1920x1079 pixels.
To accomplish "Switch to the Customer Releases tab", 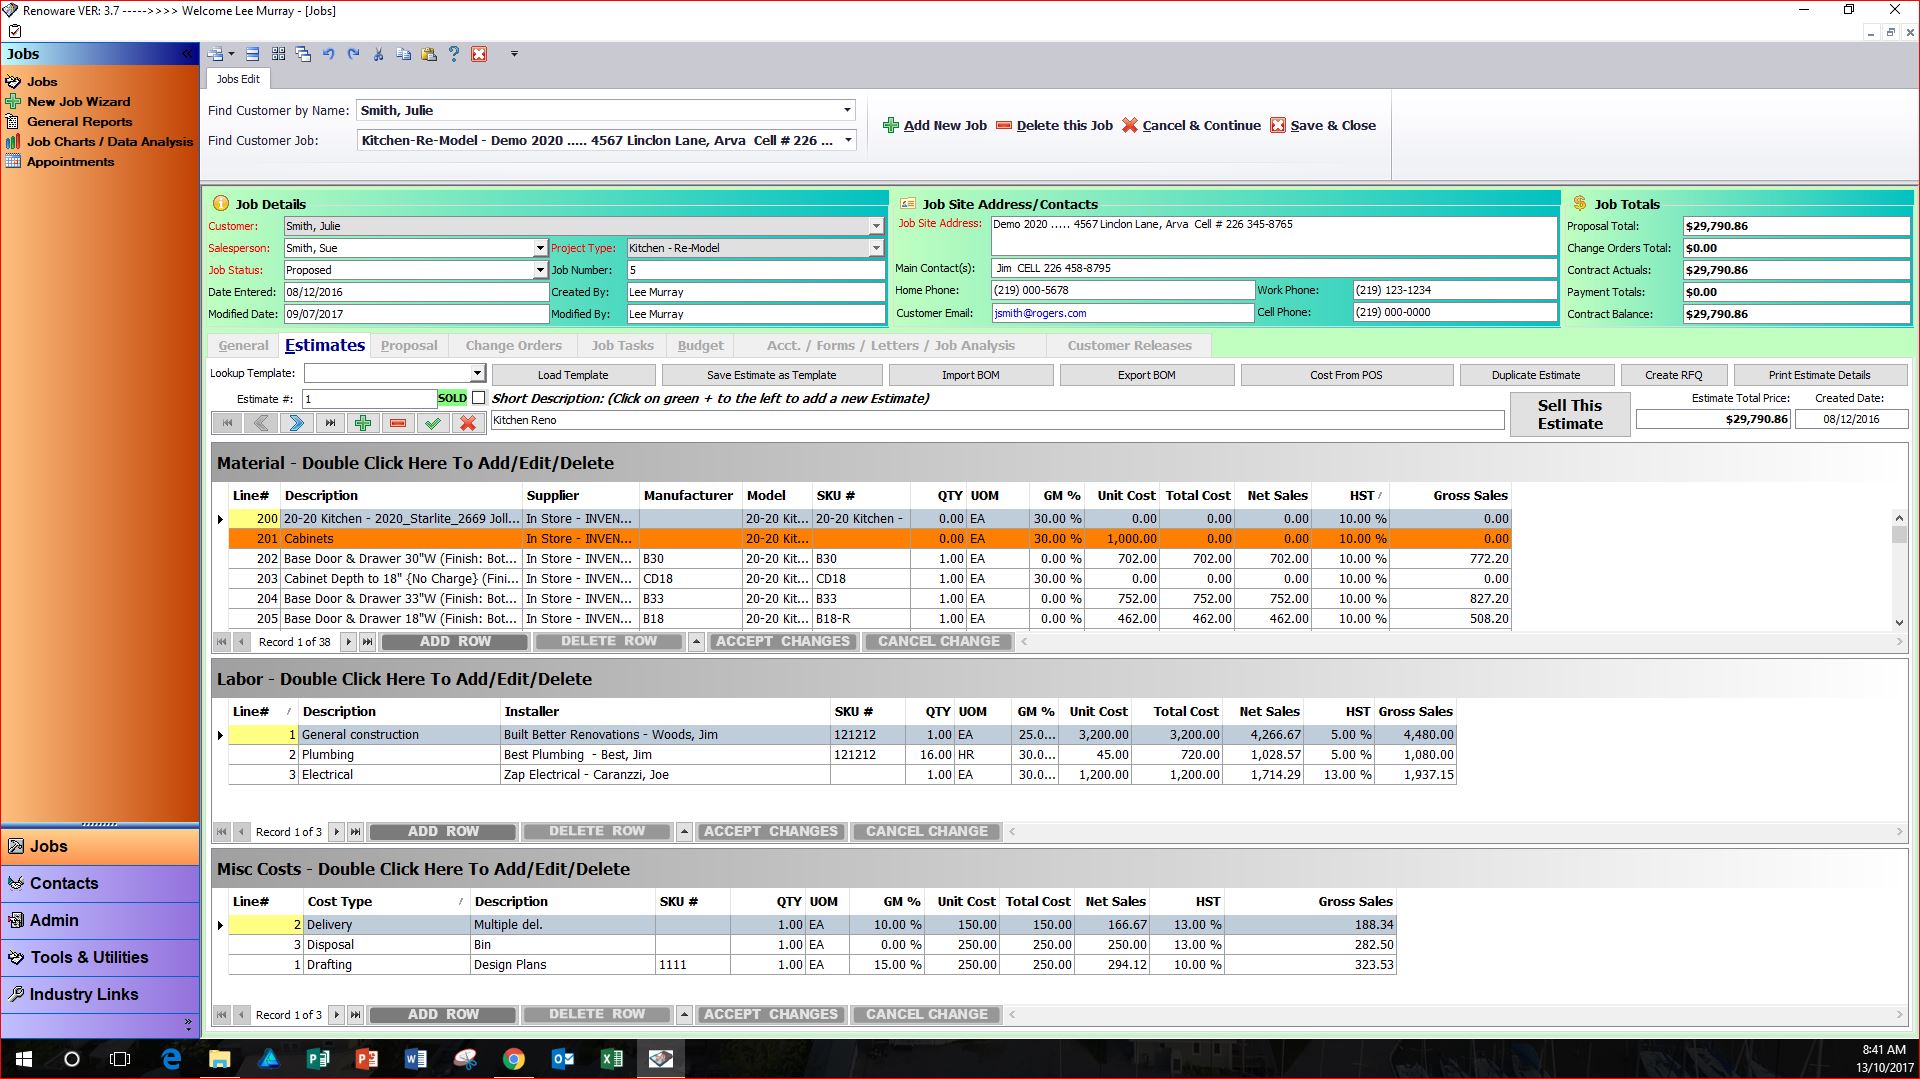I will coord(1129,346).
